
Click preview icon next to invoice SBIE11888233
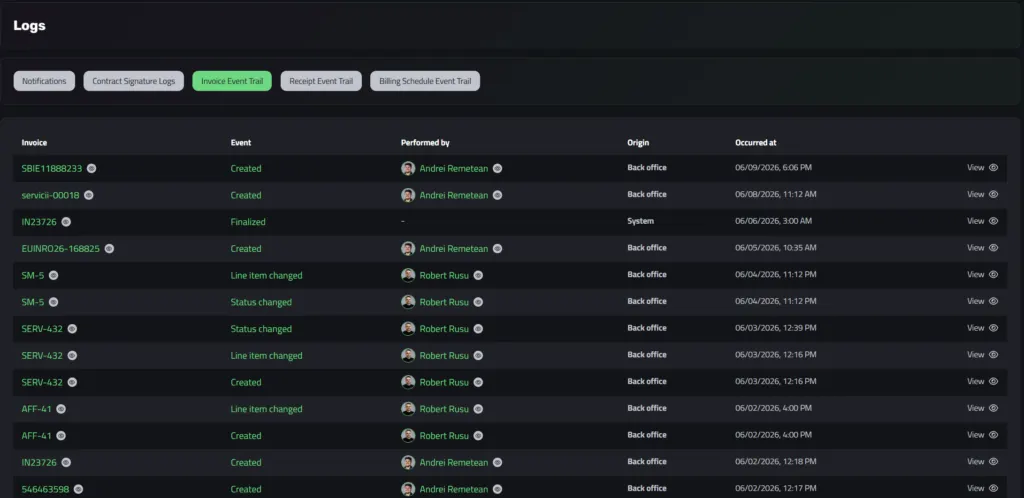(91, 168)
